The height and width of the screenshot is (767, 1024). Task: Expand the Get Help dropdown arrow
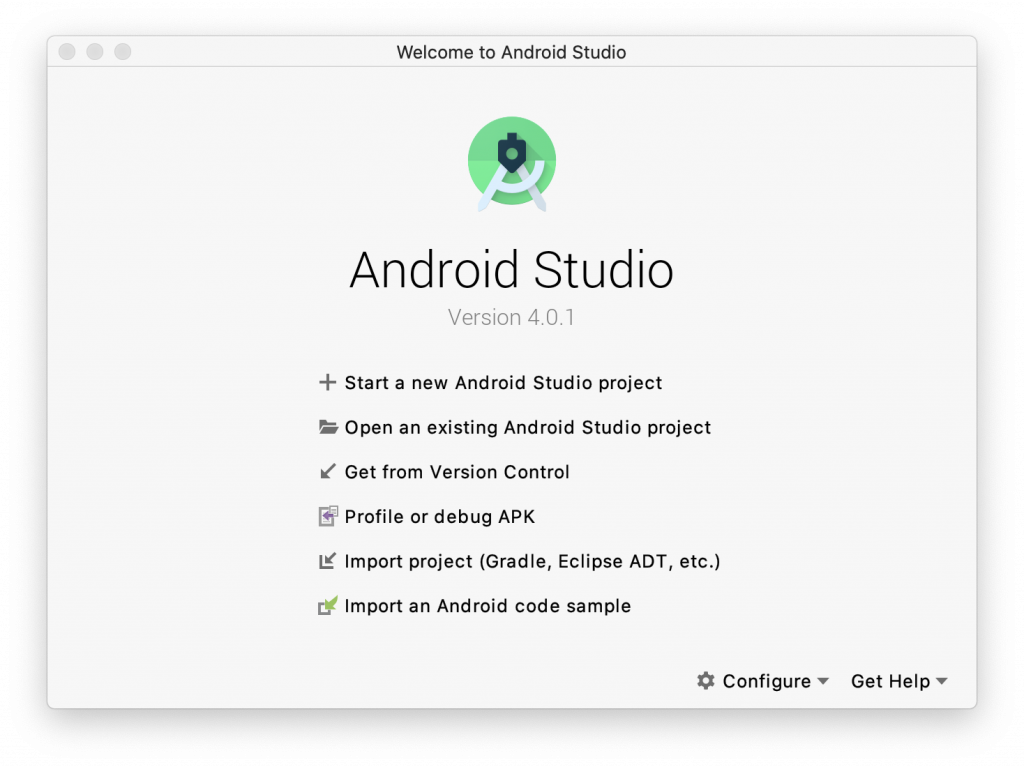[941, 681]
